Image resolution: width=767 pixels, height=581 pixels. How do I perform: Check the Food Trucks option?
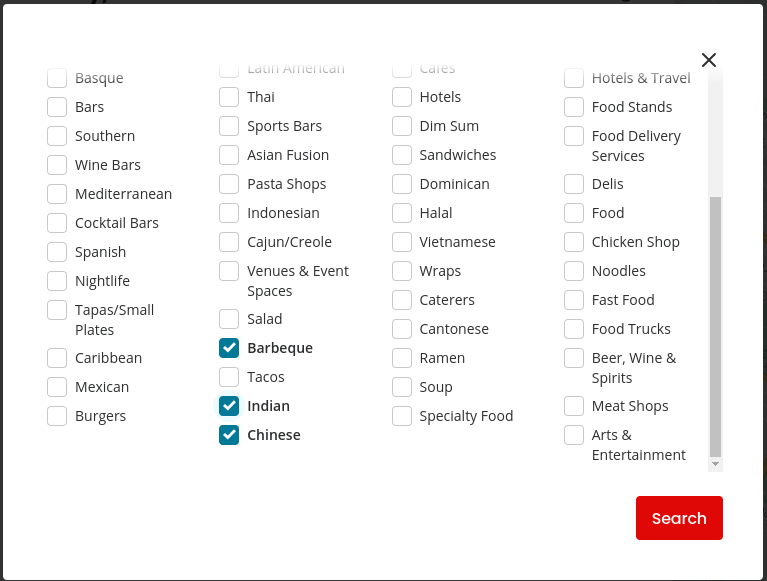[x=574, y=329]
